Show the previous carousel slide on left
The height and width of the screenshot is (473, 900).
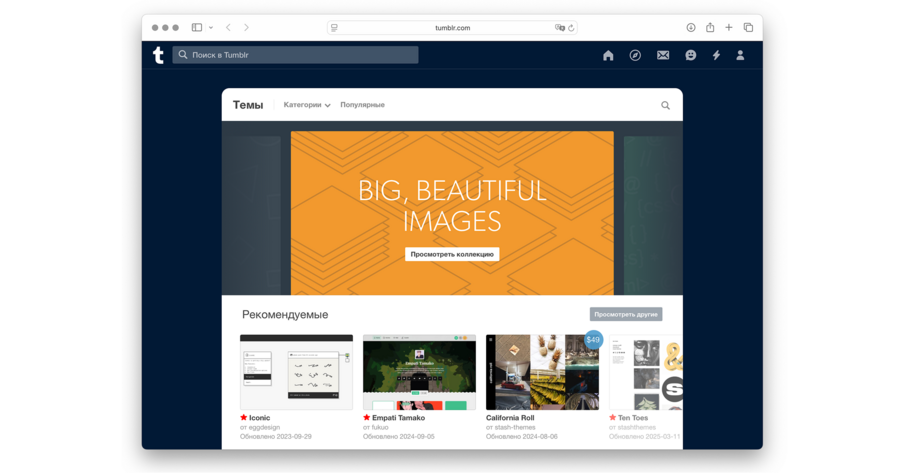point(251,213)
